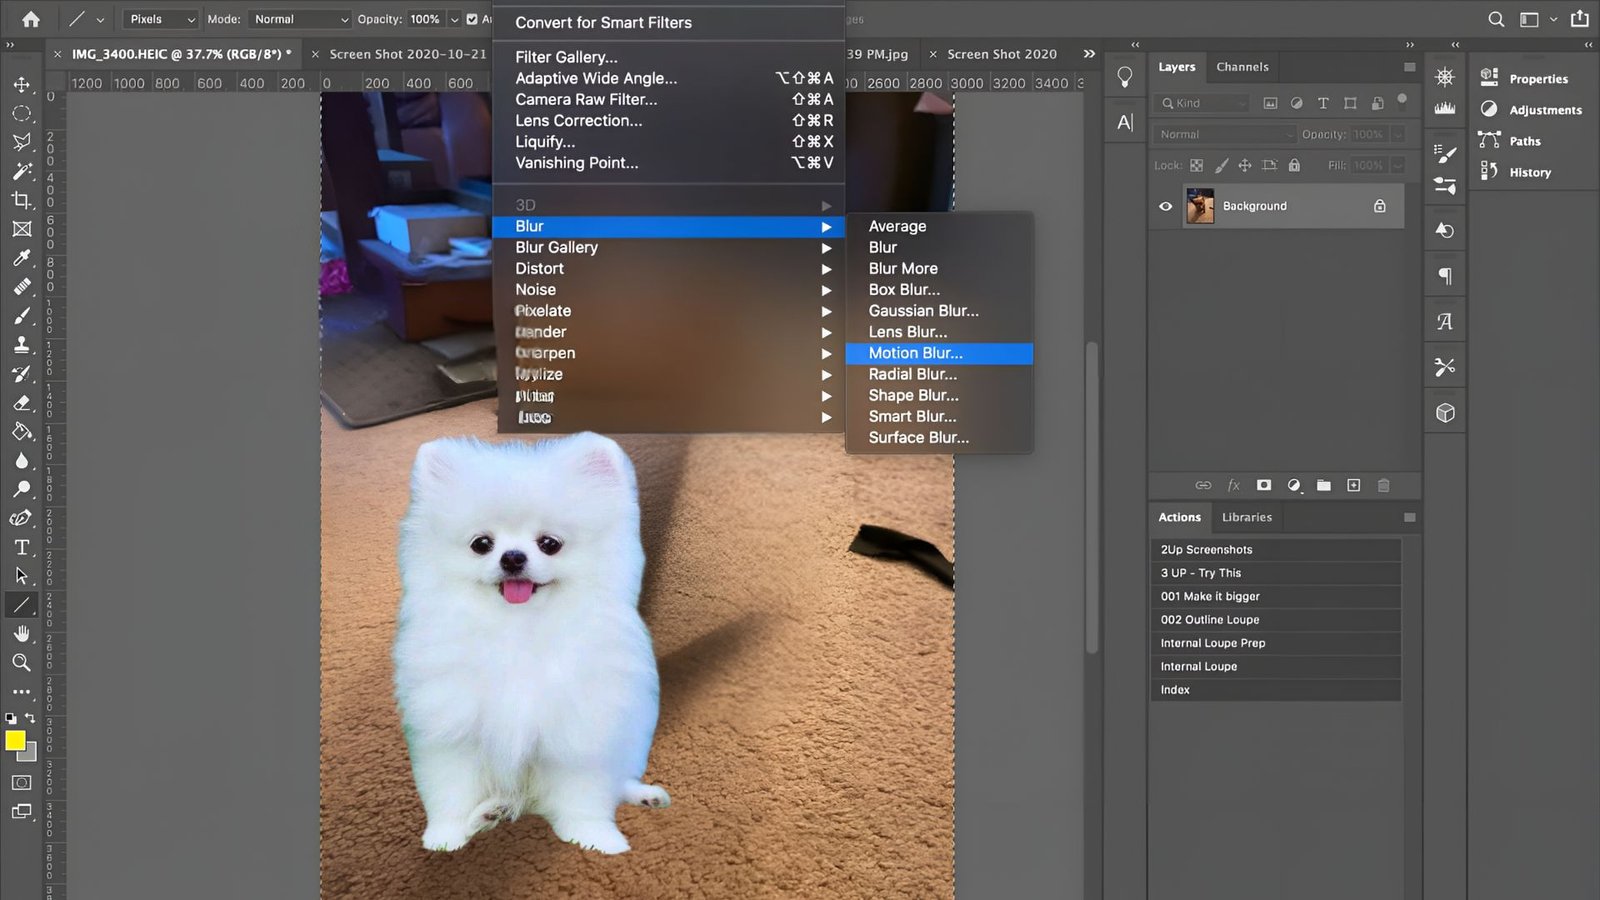The width and height of the screenshot is (1600, 900).
Task: Select the Paint Bucket tool
Action: (x=21, y=432)
